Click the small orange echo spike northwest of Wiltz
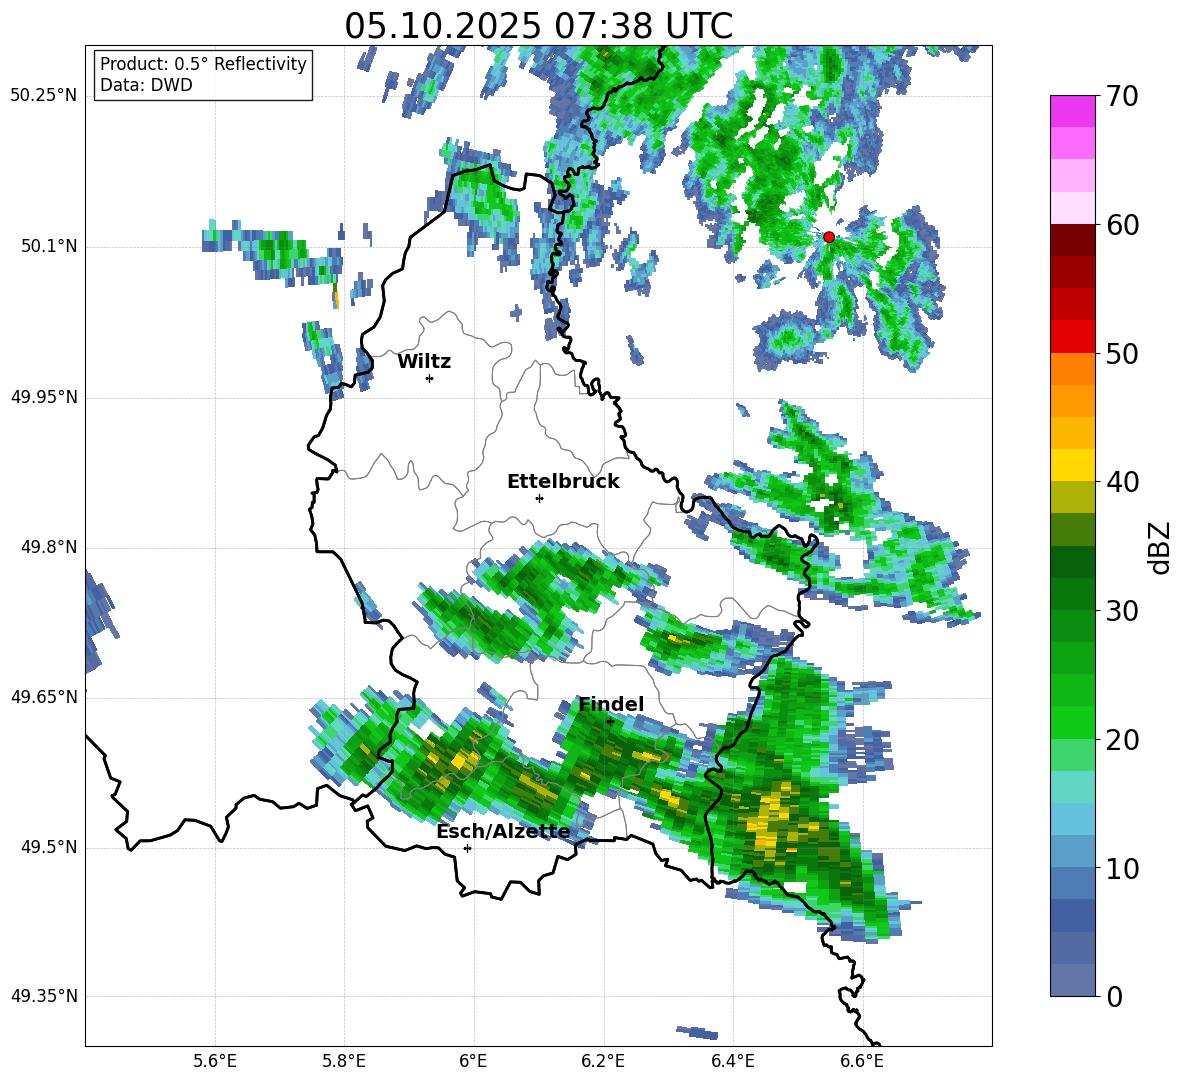The width and height of the screenshot is (1184, 1081). [336, 297]
